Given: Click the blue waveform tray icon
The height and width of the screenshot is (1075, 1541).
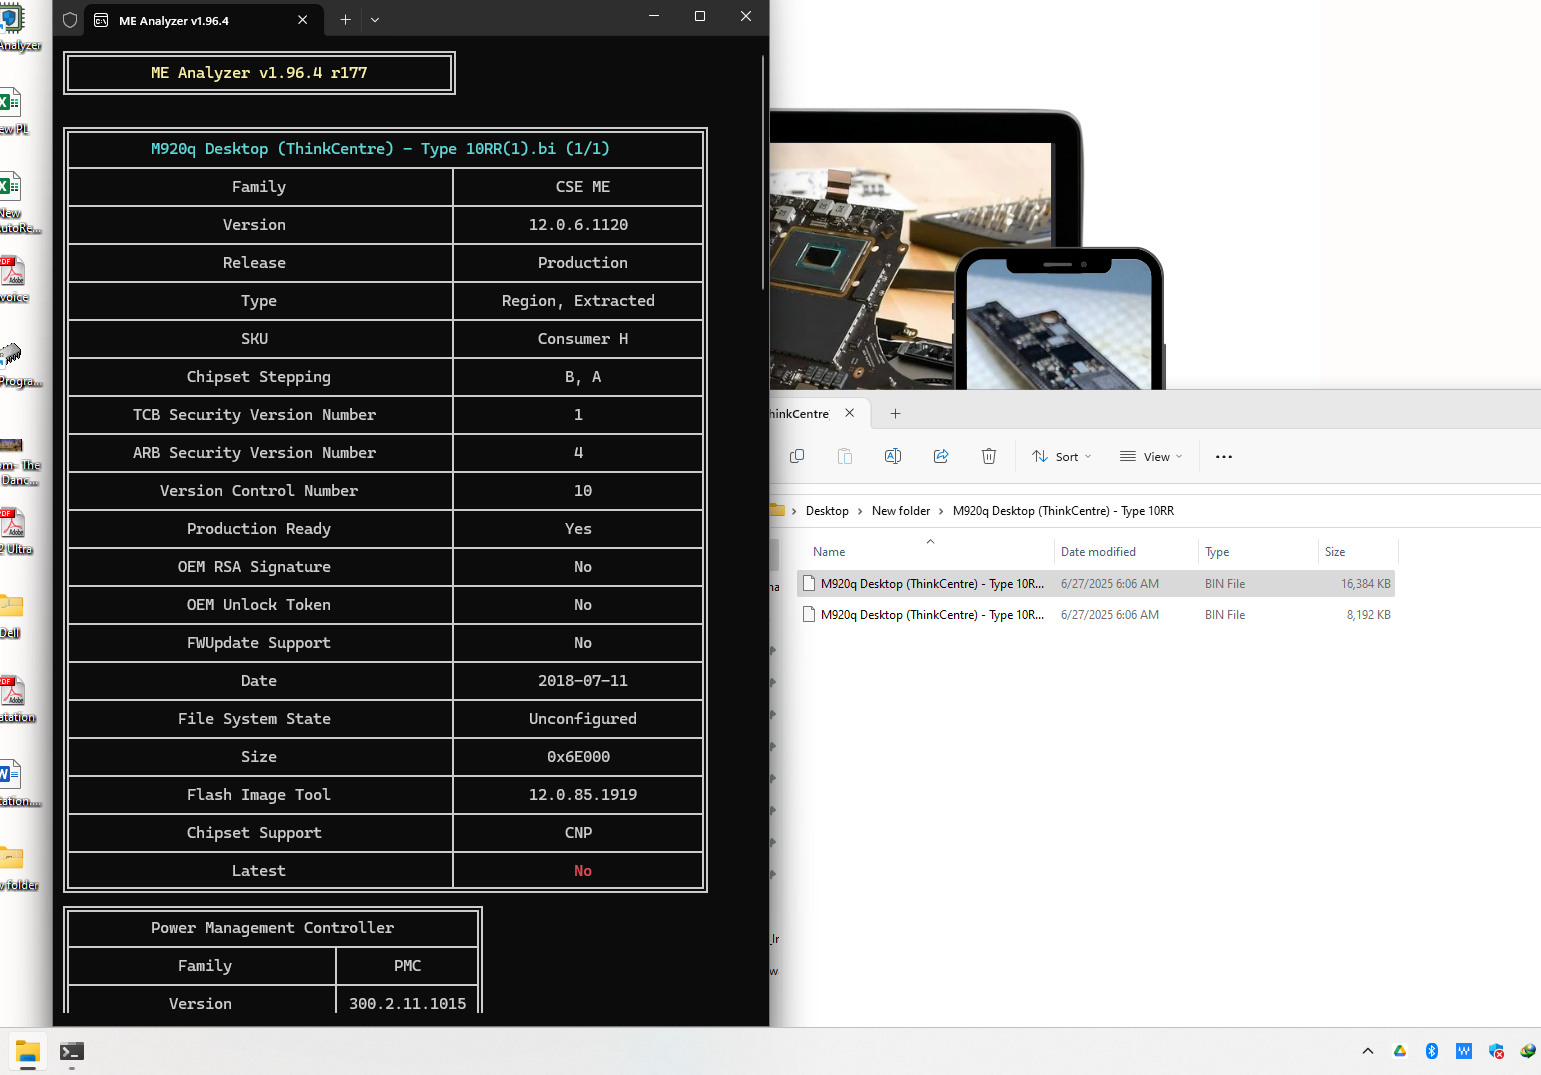Looking at the screenshot, I should coord(1464,1051).
